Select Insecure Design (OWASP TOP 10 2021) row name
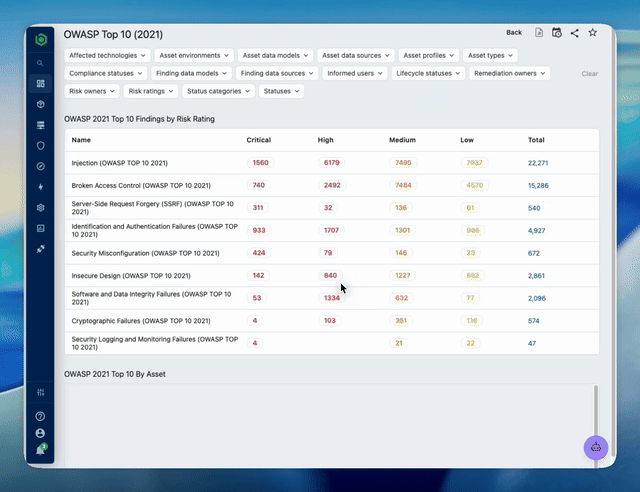 [131, 276]
